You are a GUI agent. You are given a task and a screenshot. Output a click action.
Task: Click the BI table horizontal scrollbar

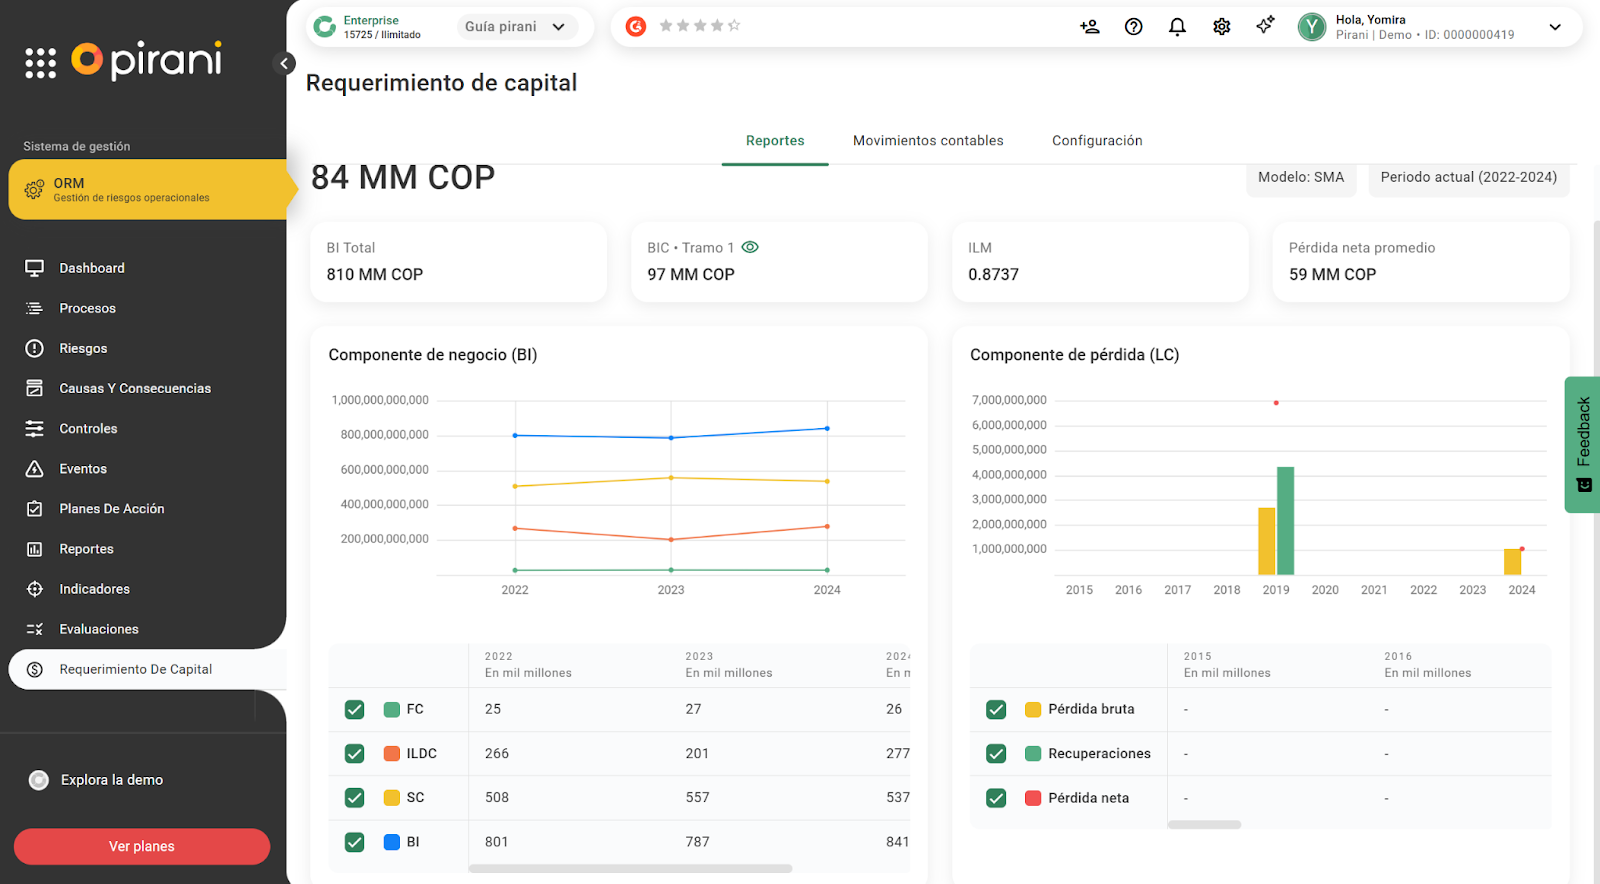pyautogui.click(x=630, y=868)
